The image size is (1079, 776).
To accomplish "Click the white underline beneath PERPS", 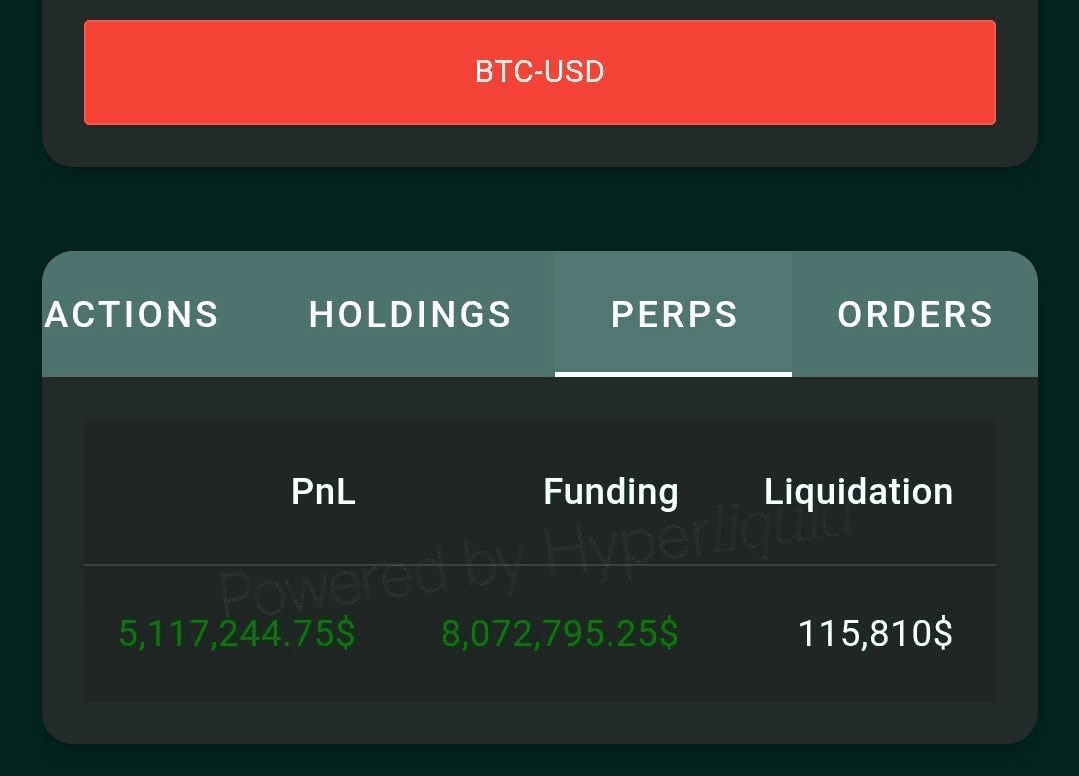I will click(673, 374).
